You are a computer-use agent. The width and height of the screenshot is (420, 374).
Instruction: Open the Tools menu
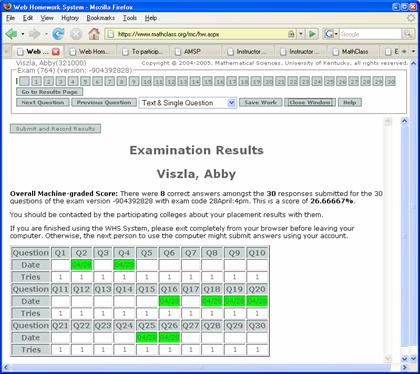click(x=130, y=18)
